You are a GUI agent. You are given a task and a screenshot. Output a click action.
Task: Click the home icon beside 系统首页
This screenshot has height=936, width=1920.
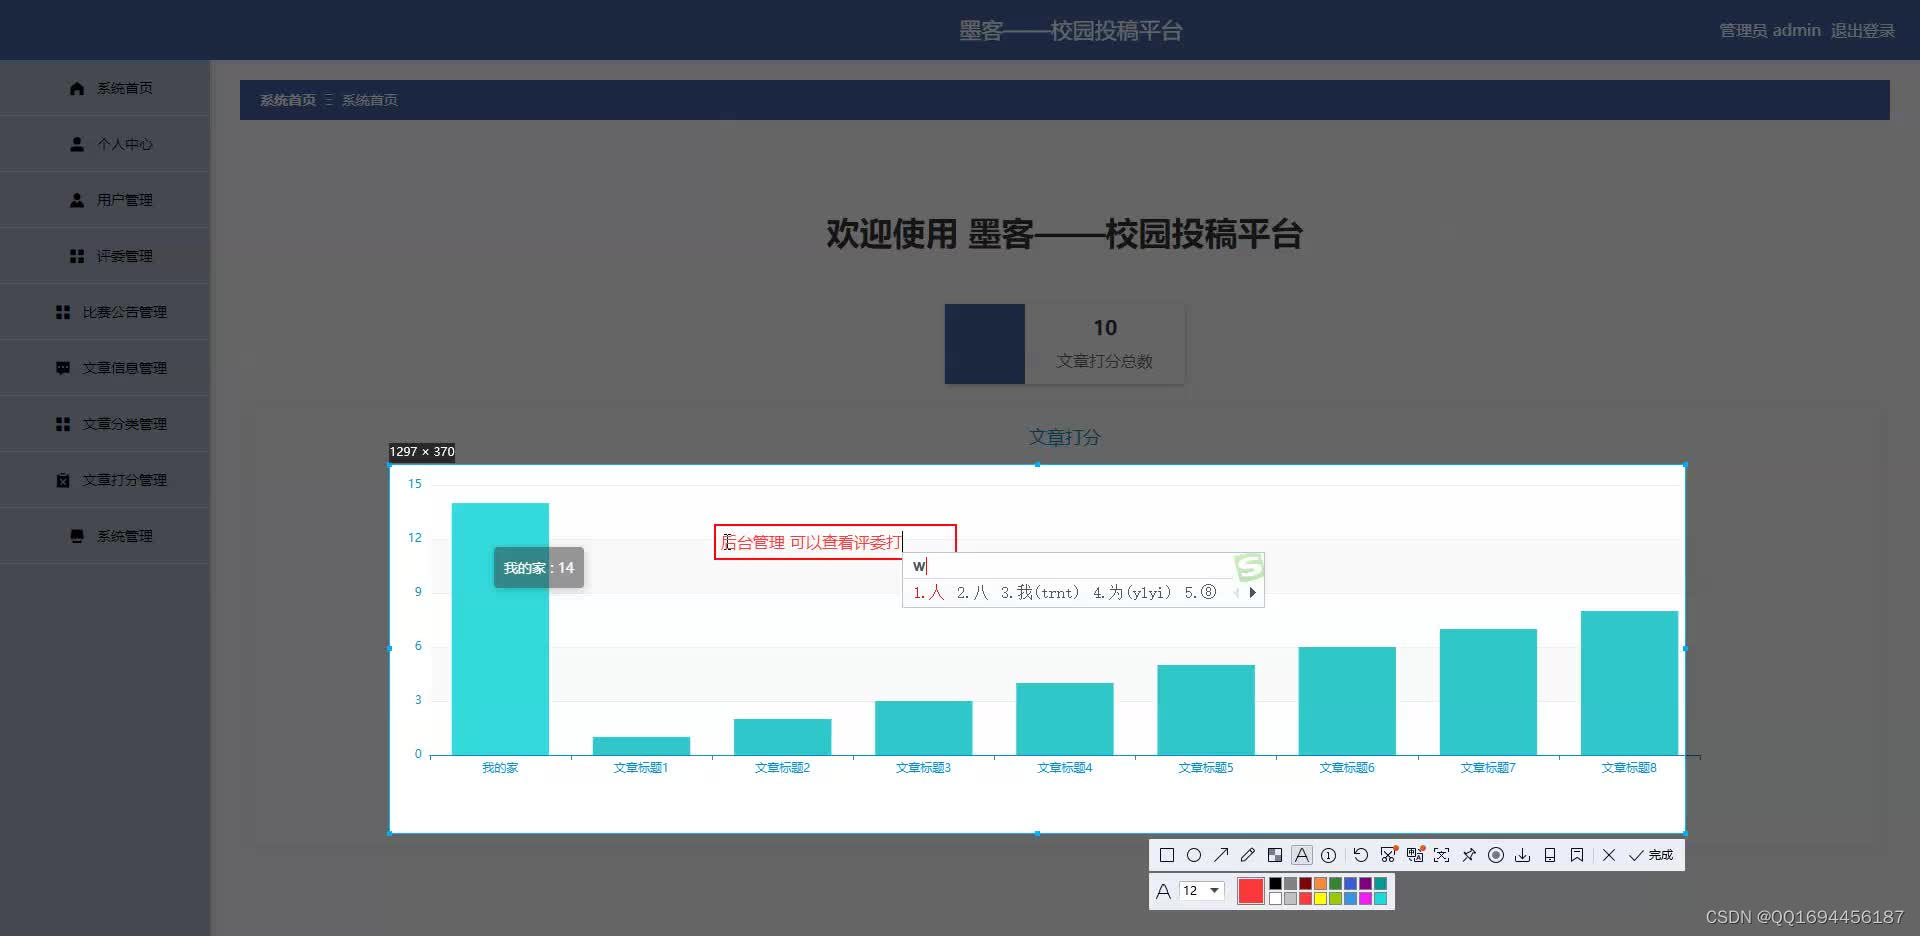point(77,88)
